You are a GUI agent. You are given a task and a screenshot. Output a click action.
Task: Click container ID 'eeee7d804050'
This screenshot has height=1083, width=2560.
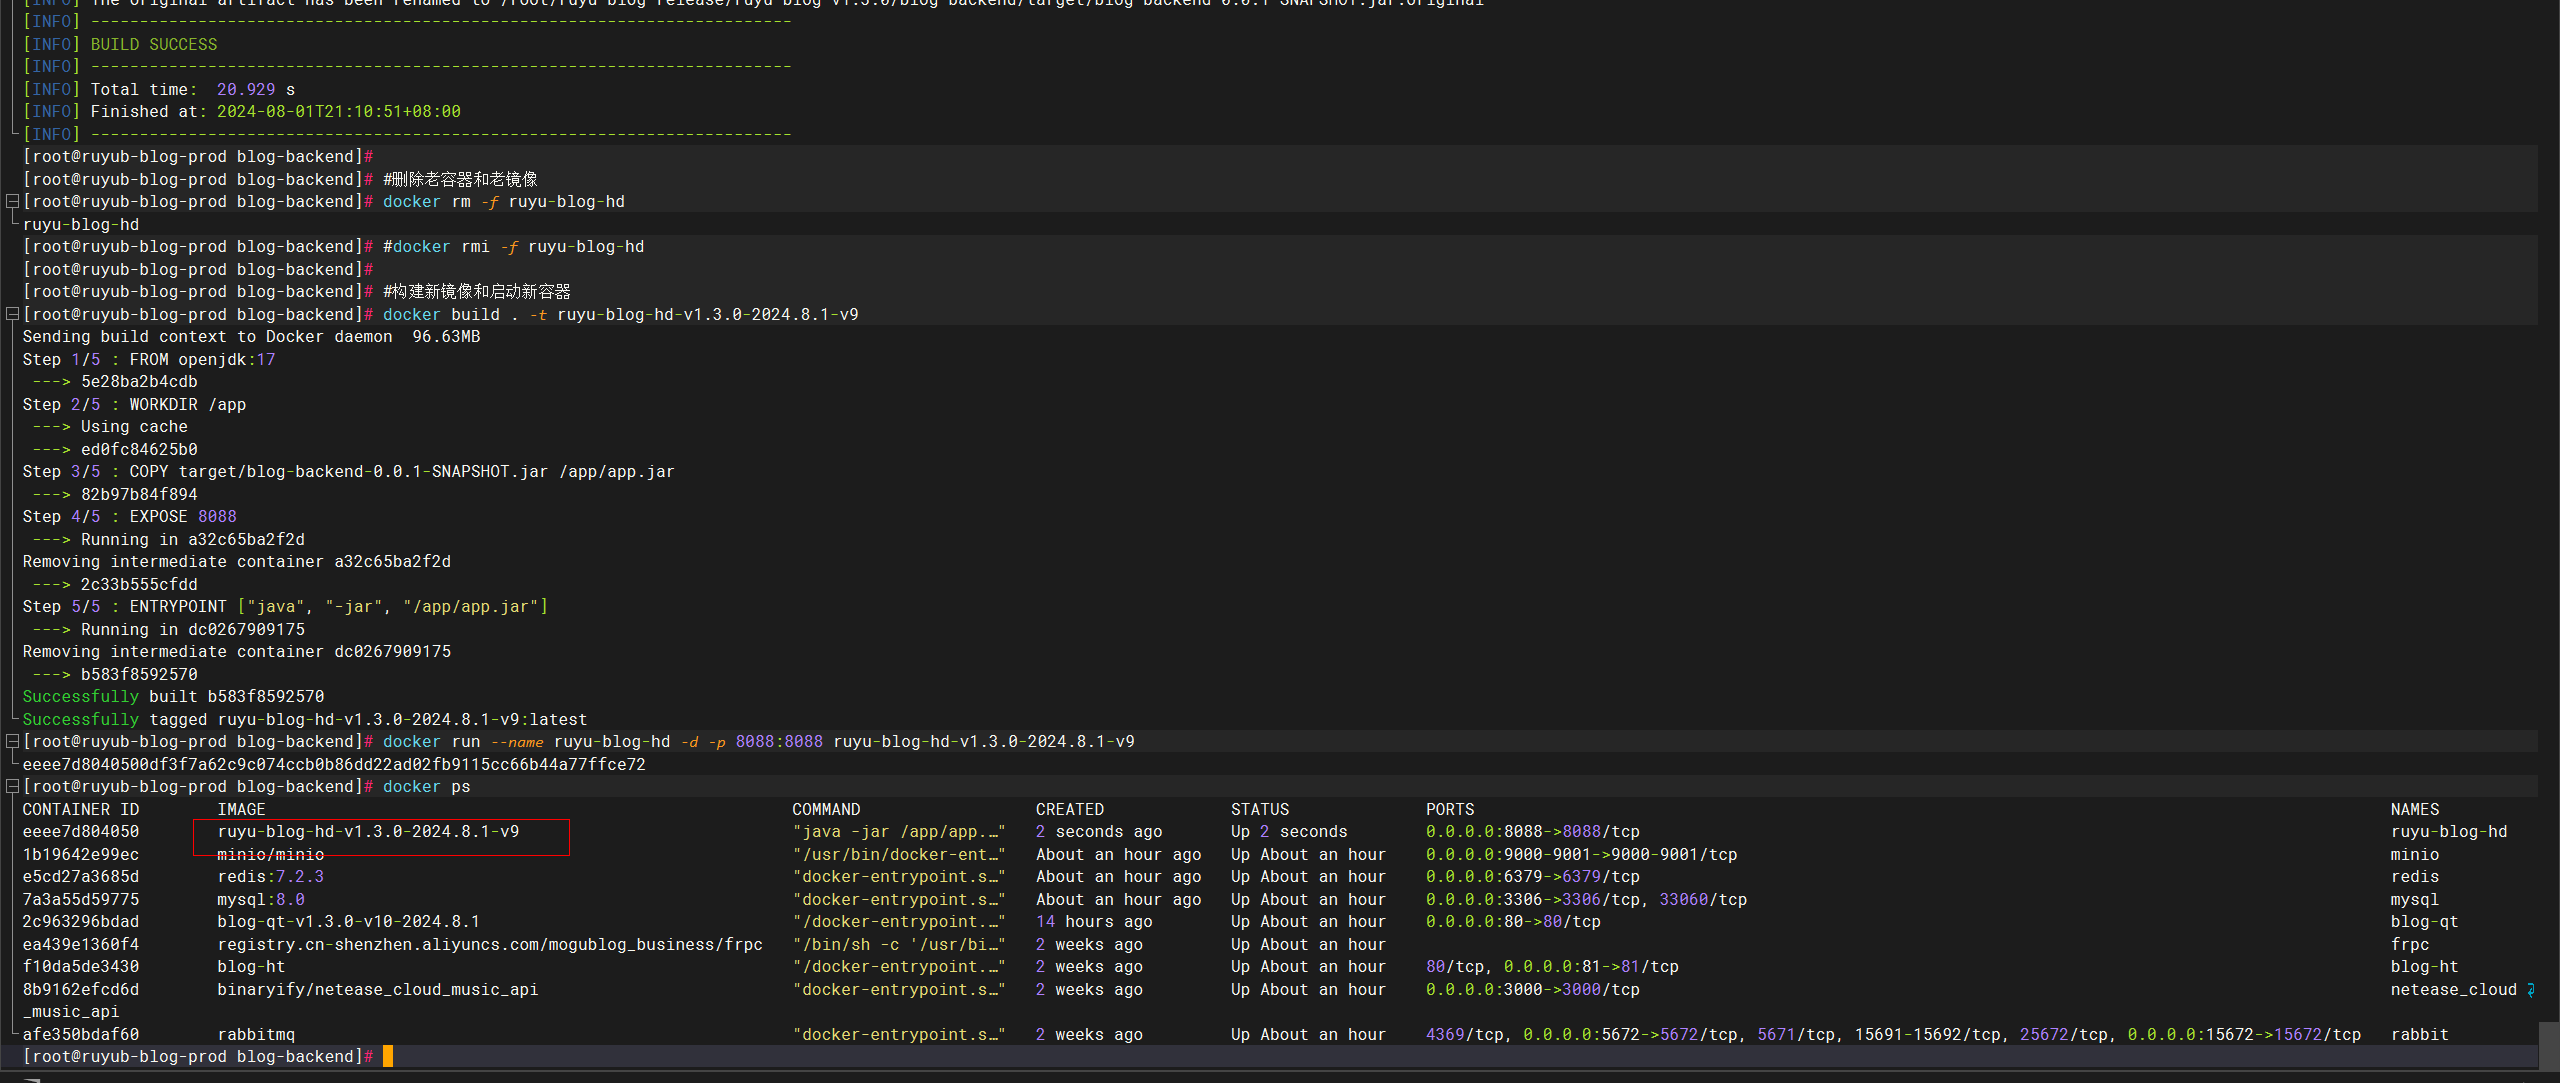point(81,831)
